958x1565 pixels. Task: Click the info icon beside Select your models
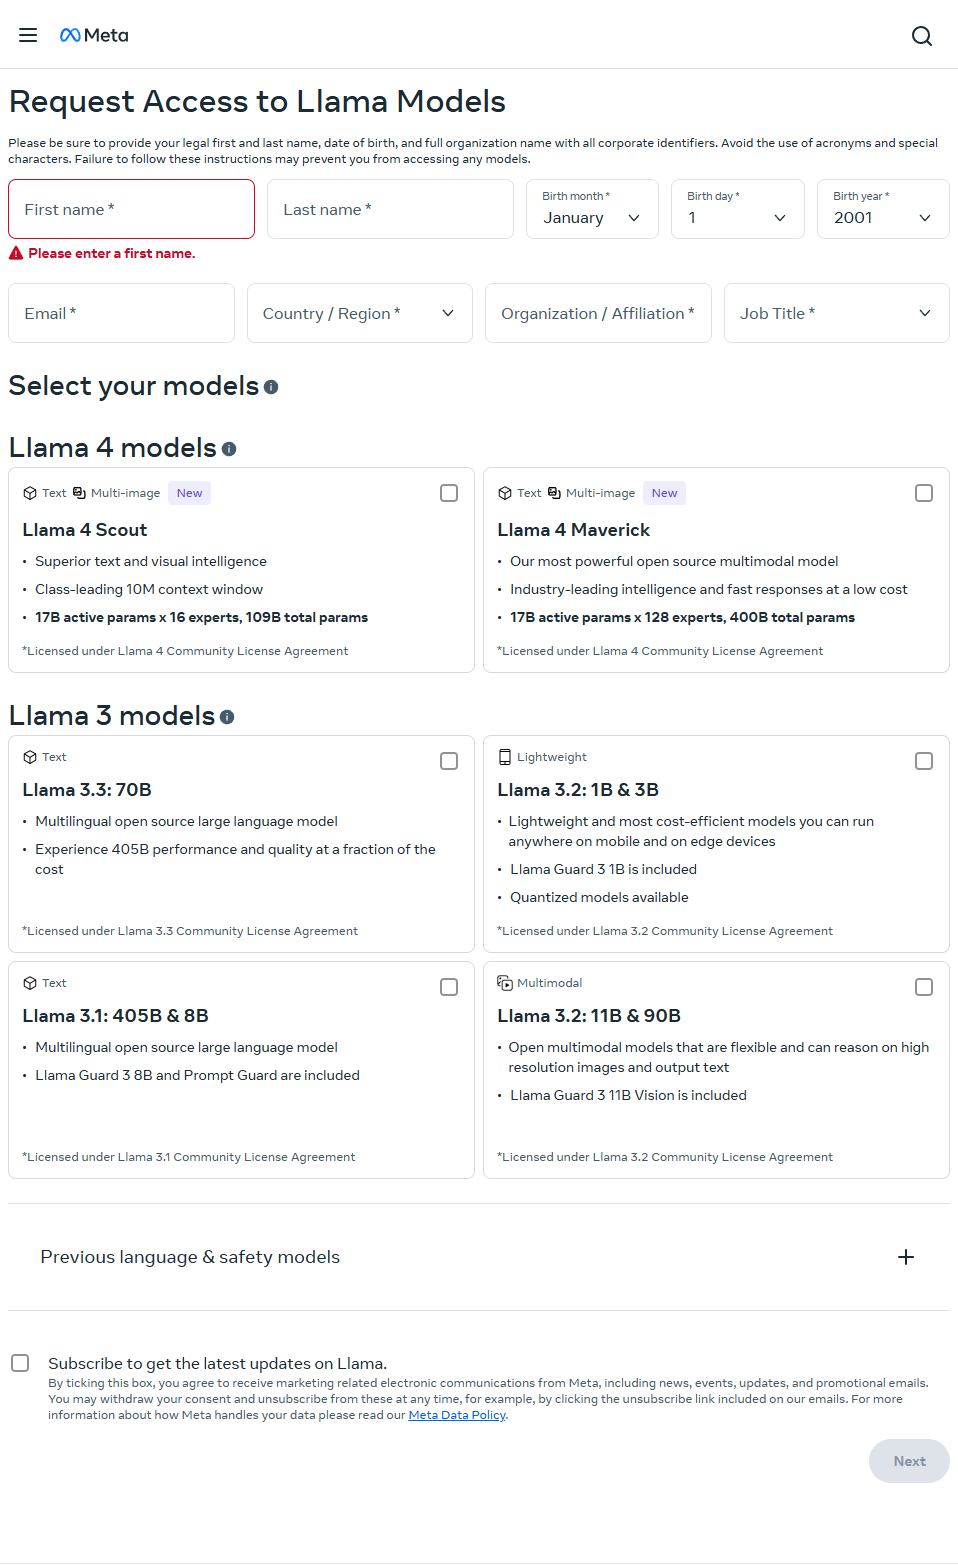271,386
